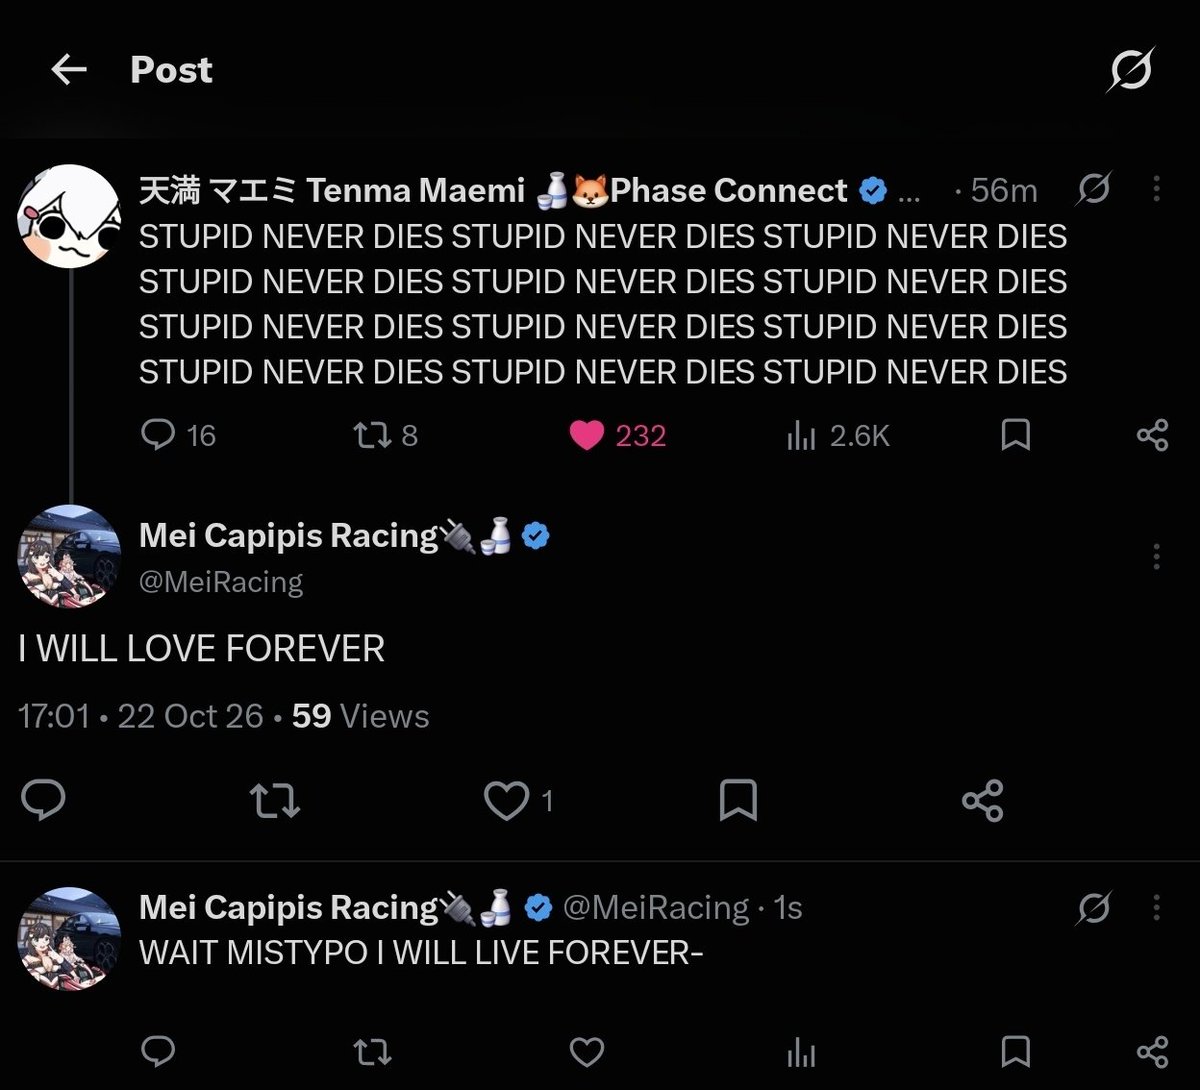Open Tenma Maemi's avatar picture
Viewport: 1200px width, 1090px height.
[70, 216]
